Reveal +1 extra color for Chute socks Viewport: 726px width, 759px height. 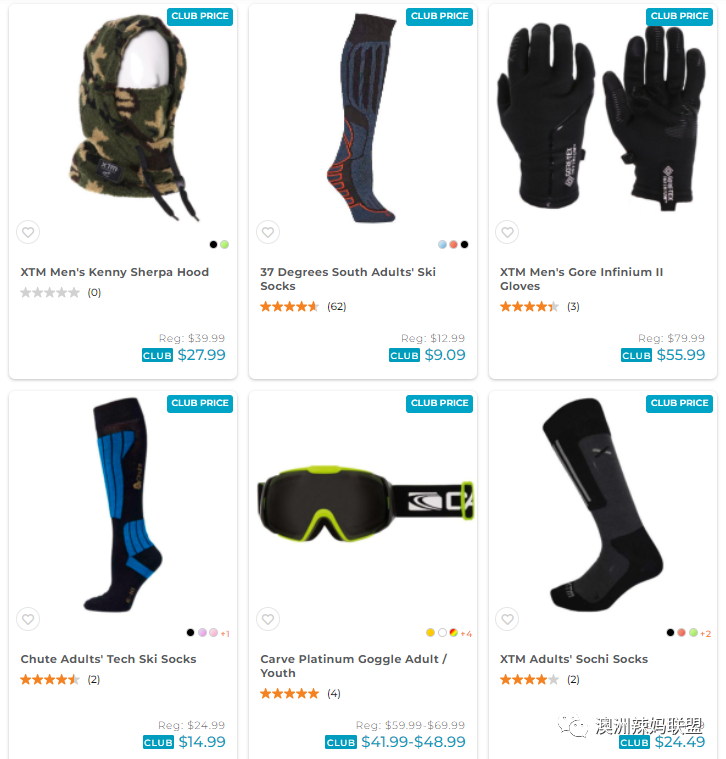225,634
